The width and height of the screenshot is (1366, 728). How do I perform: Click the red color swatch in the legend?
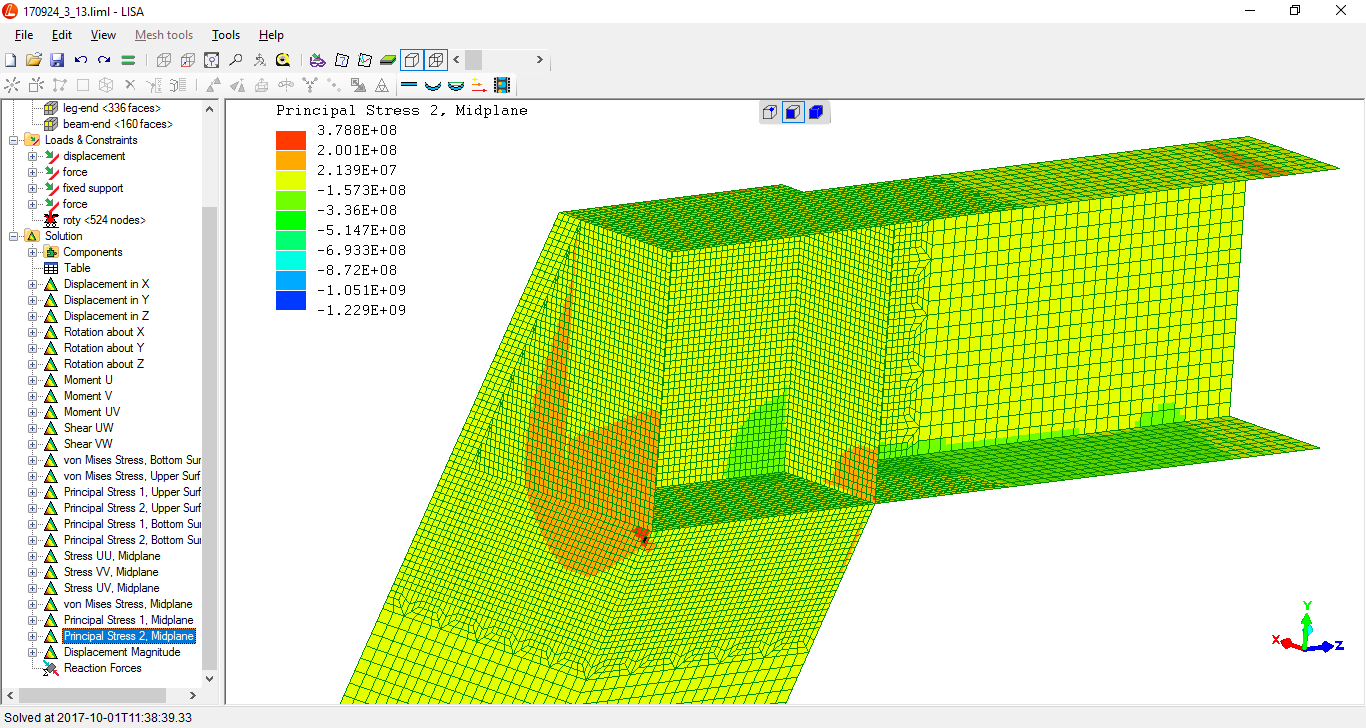pyautogui.click(x=291, y=140)
